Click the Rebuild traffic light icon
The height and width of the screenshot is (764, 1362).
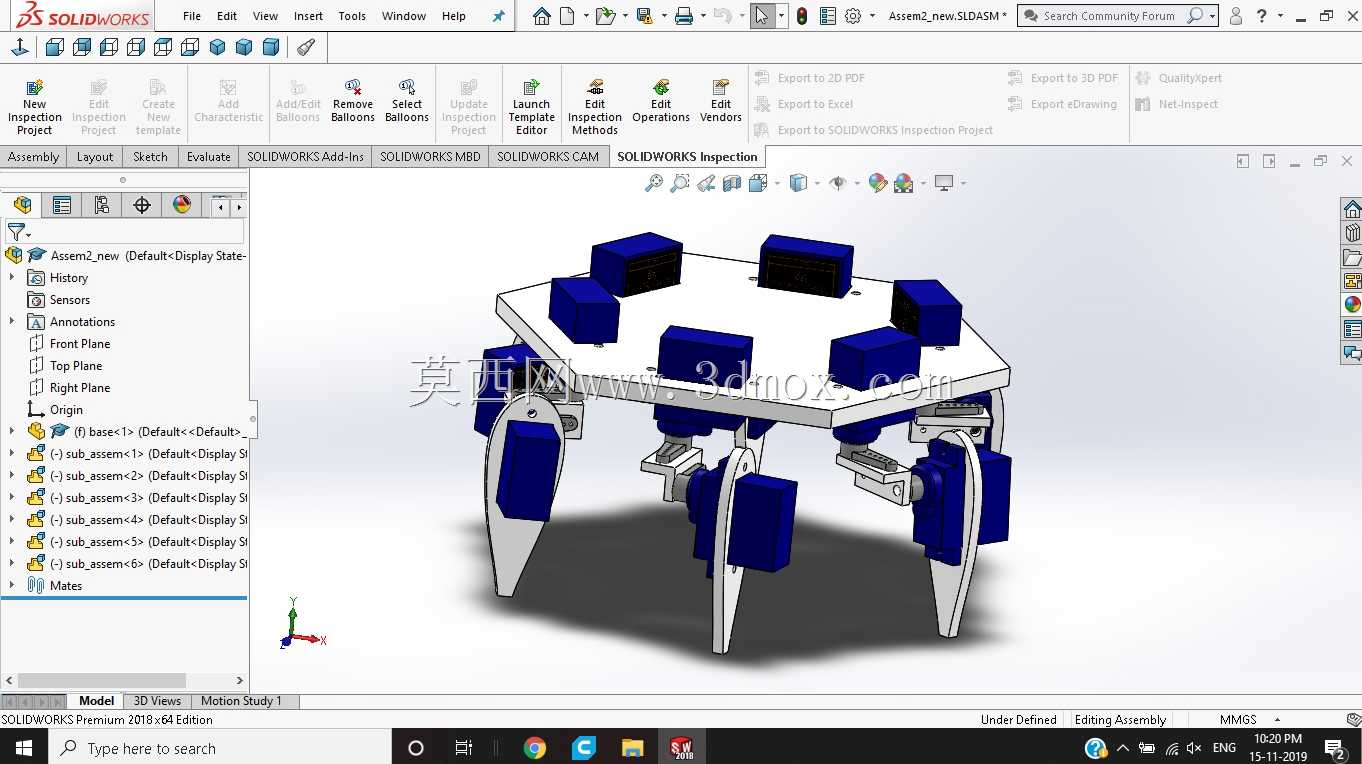pos(802,16)
